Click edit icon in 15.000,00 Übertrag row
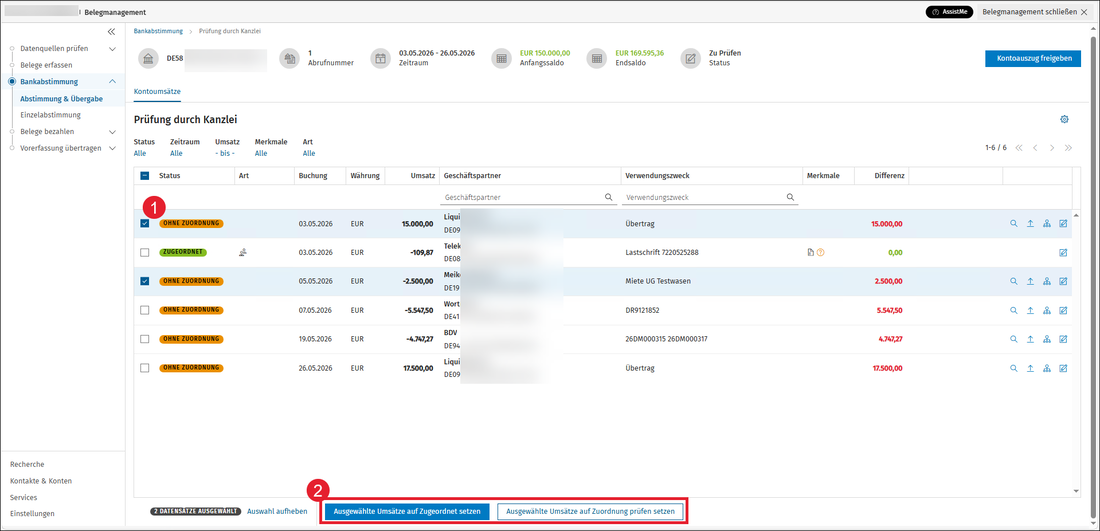This screenshot has width=1100, height=531. (x=1063, y=224)
